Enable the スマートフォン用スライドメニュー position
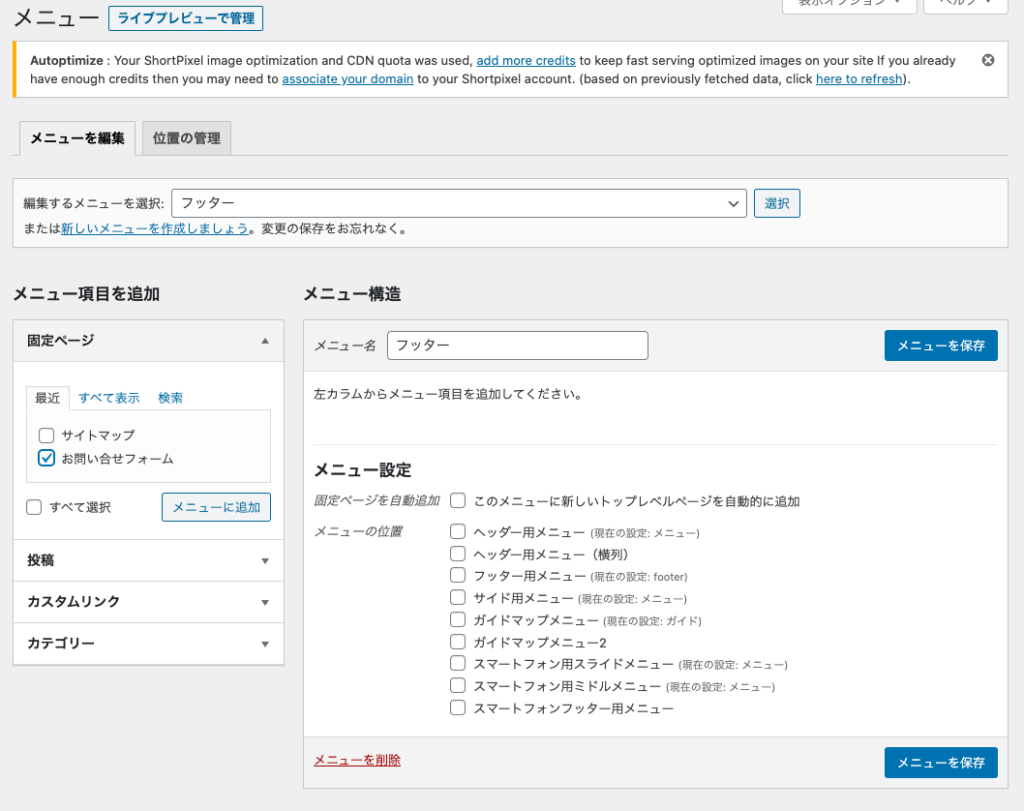Screen dimensions: 1024x811 [x=457, y=663]
